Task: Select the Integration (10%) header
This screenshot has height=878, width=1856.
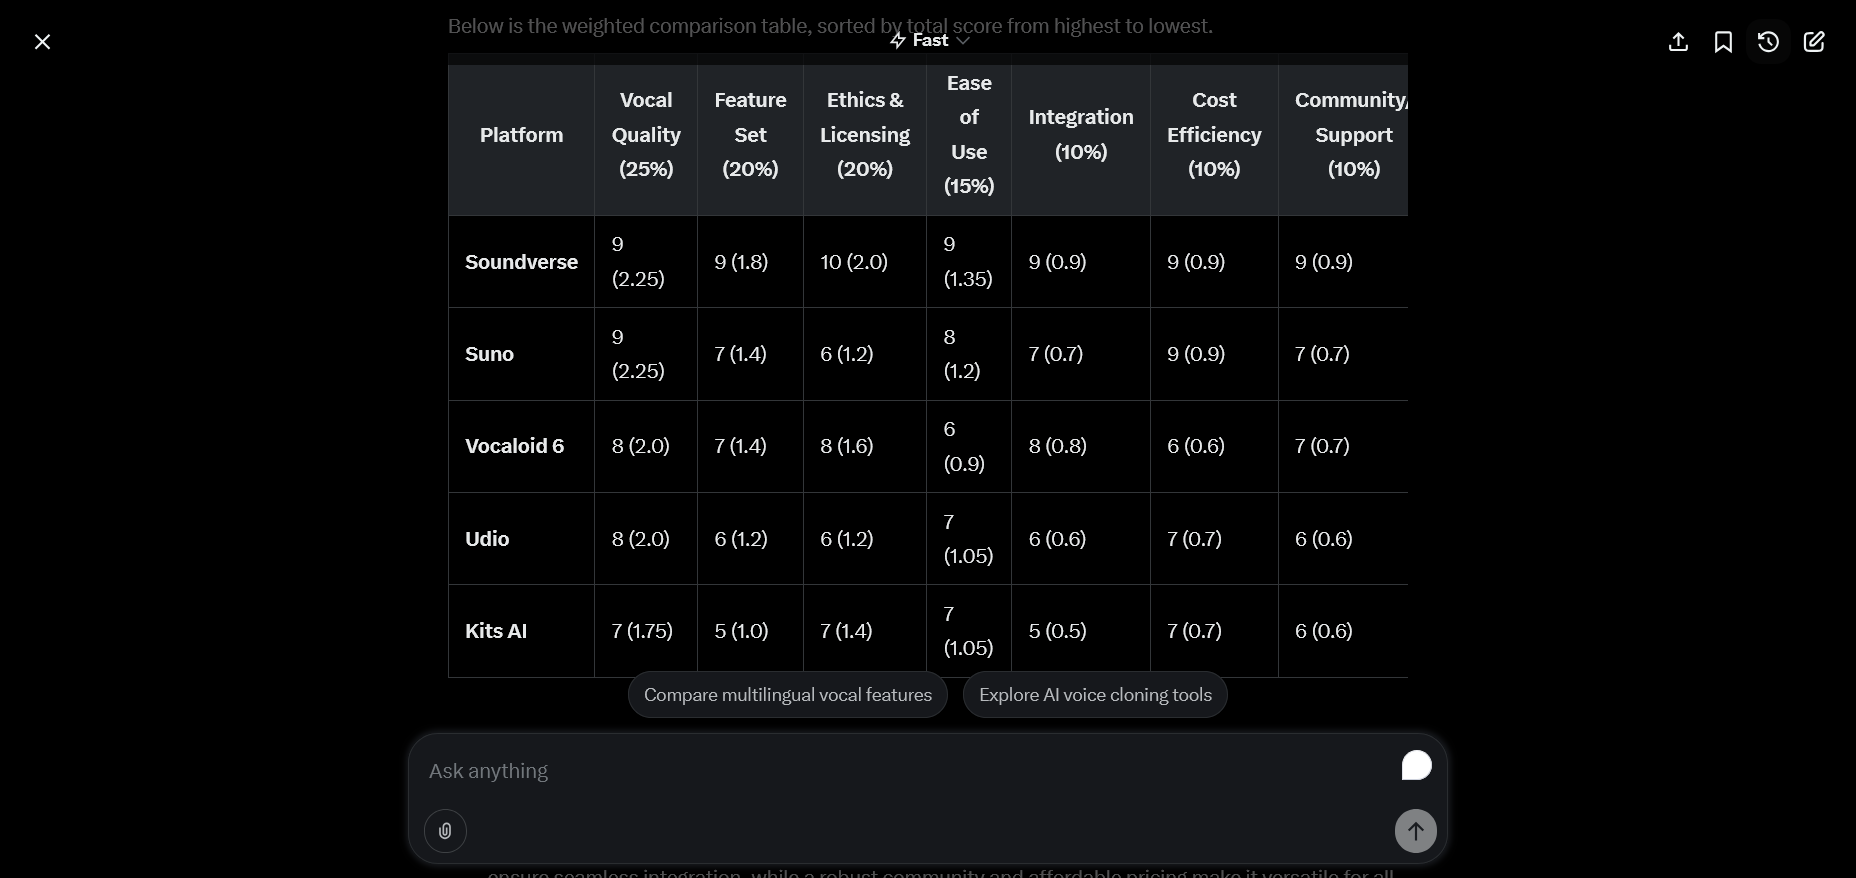Action: [1081, 135]
